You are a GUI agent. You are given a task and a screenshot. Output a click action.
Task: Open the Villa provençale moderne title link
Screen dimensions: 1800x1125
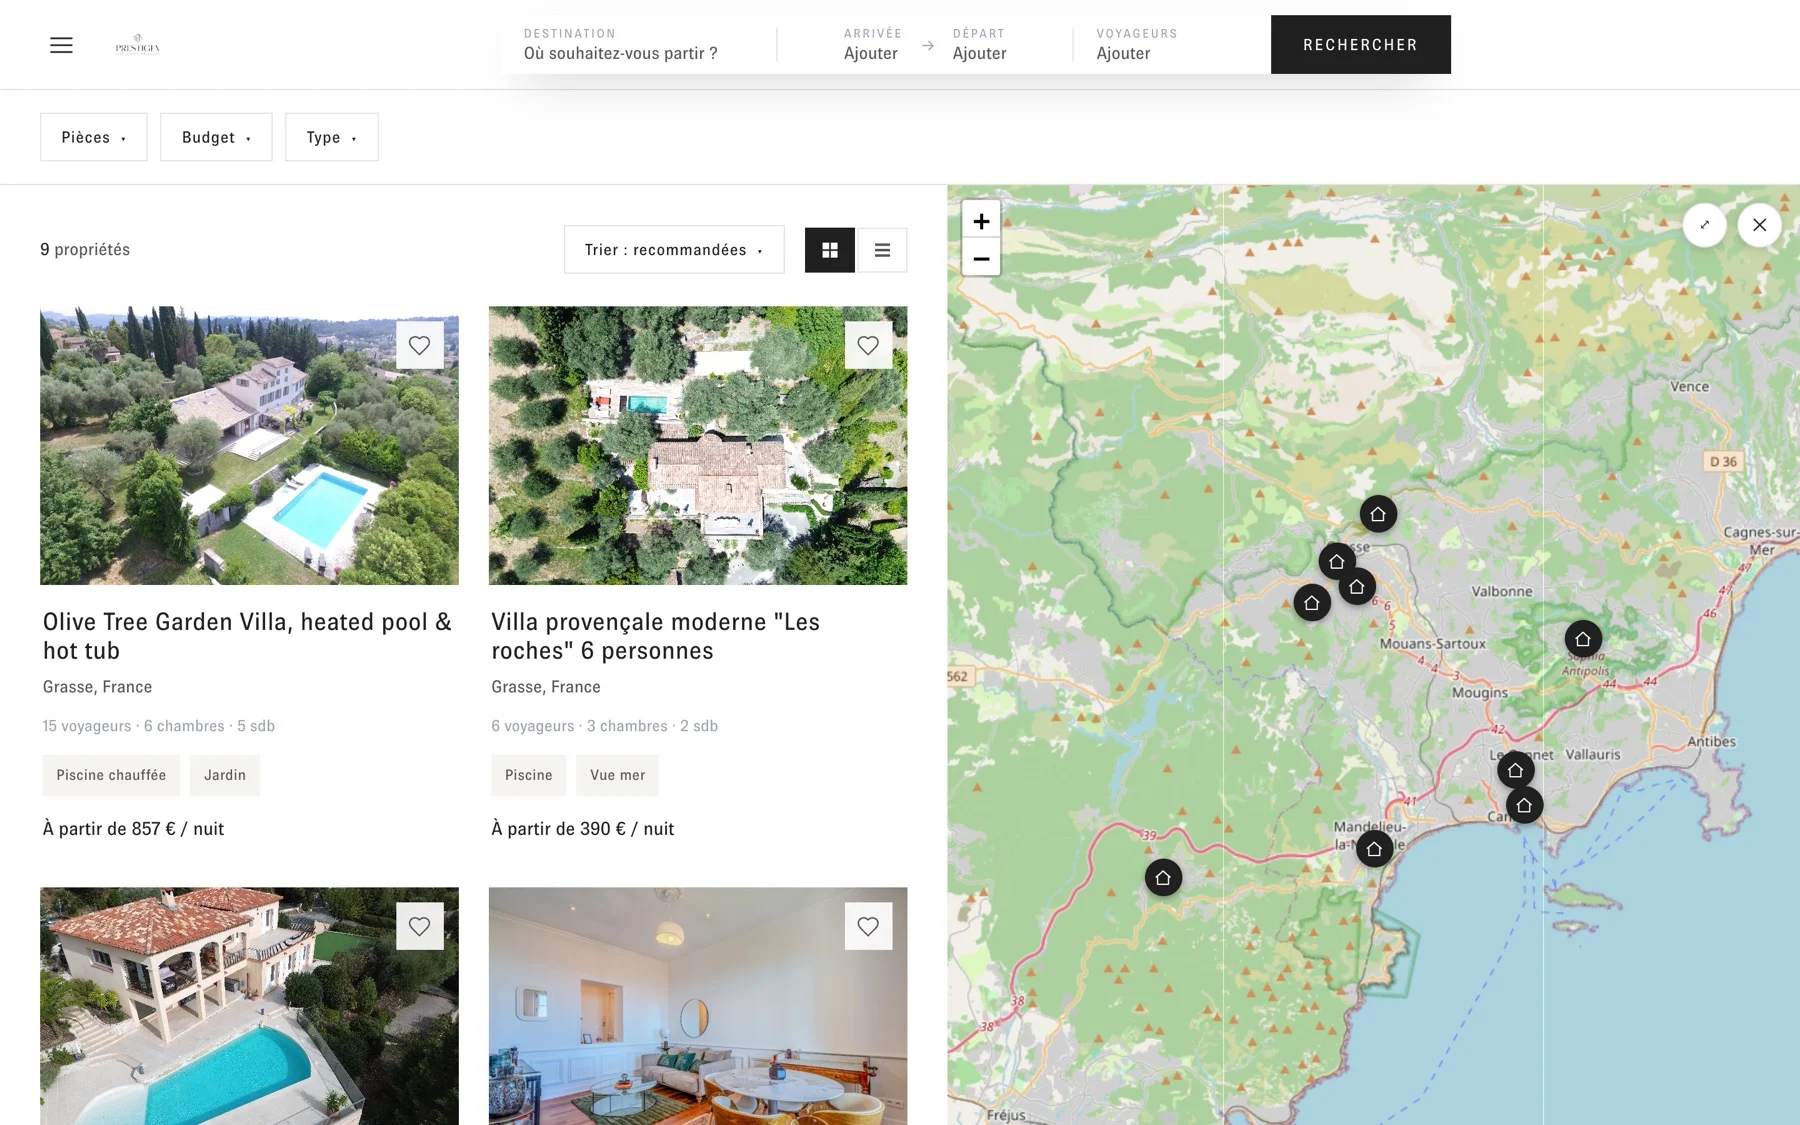tap(656, 636)
